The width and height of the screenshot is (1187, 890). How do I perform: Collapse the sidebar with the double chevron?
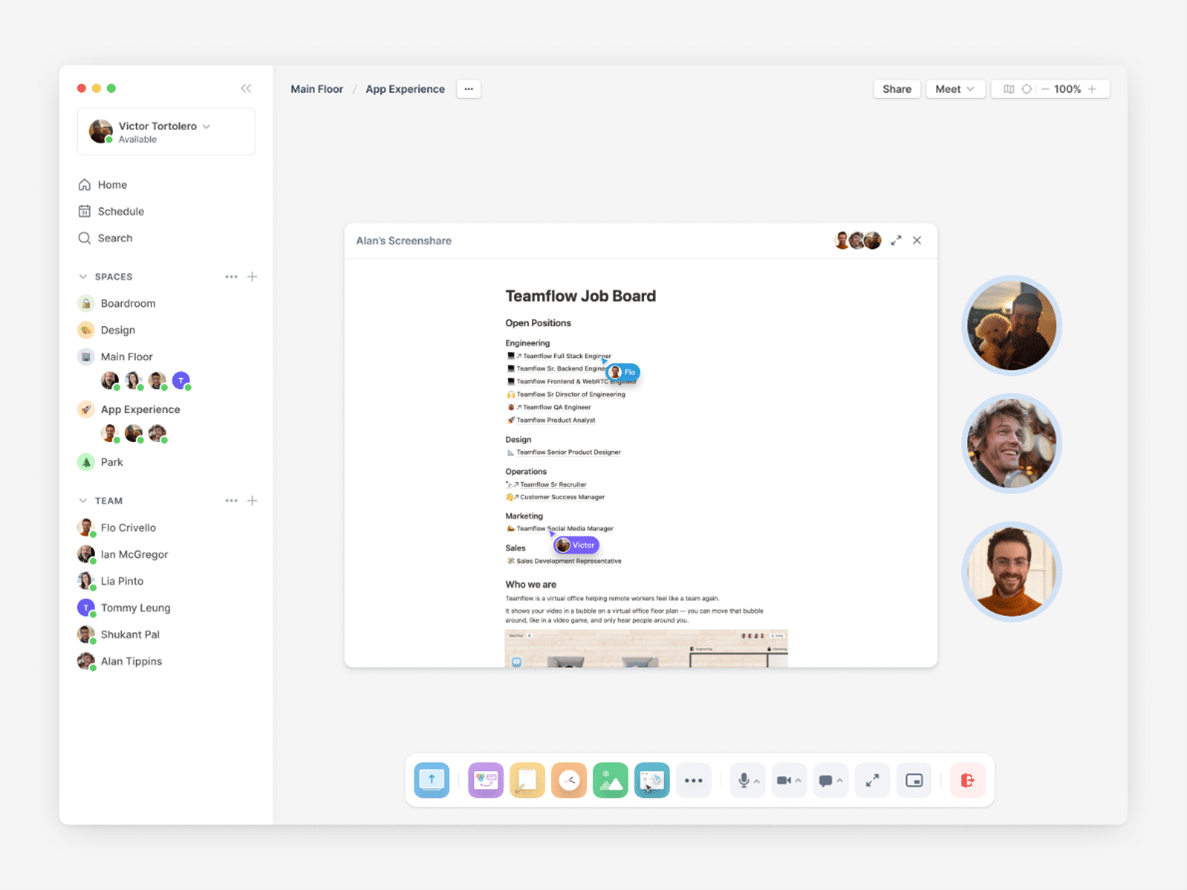pyautogui.click(x=246, y=89)
